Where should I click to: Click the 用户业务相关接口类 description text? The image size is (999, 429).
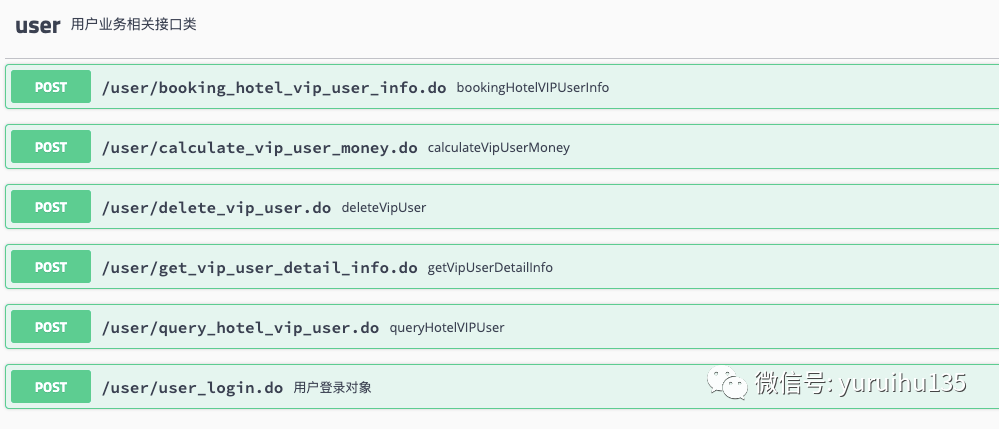[x=133, y=25]
